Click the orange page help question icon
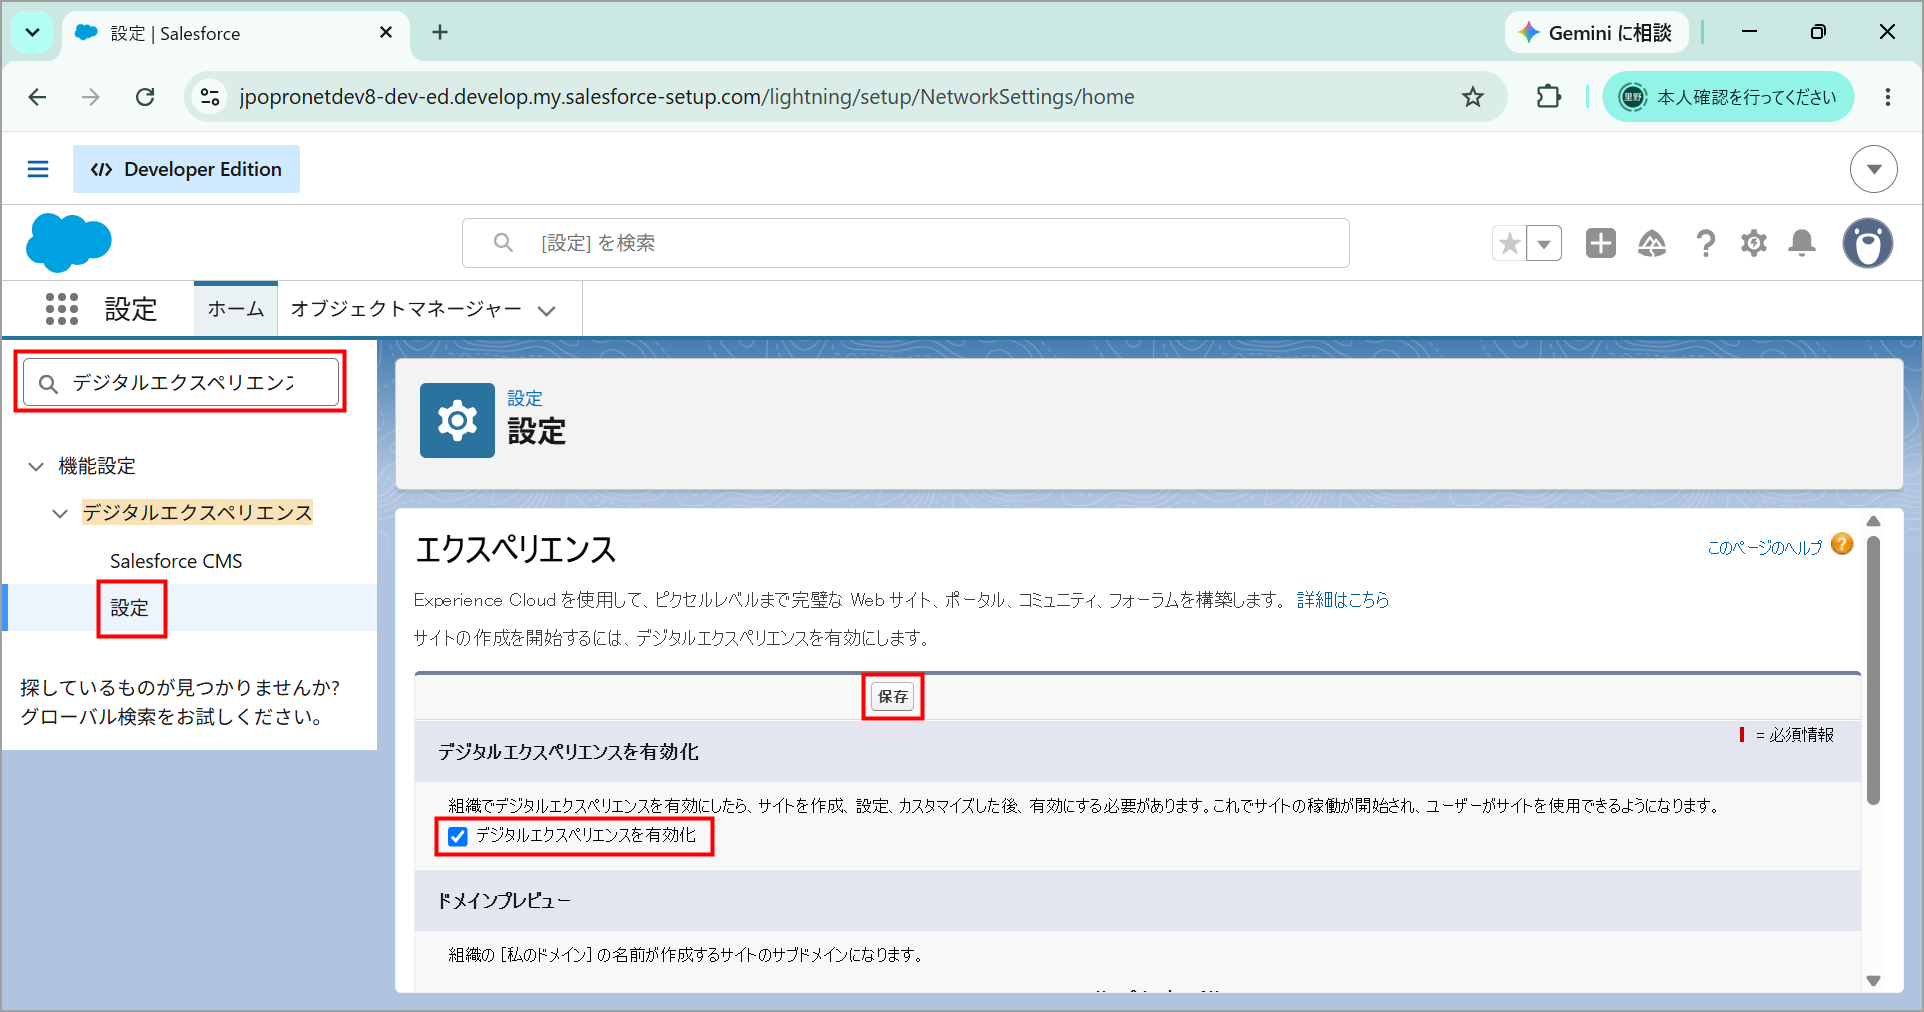 pyautogui.click(x=1842, y=544)
